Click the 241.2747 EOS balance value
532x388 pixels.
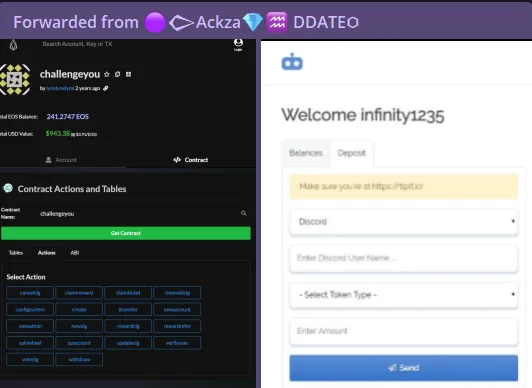[68, 117]
